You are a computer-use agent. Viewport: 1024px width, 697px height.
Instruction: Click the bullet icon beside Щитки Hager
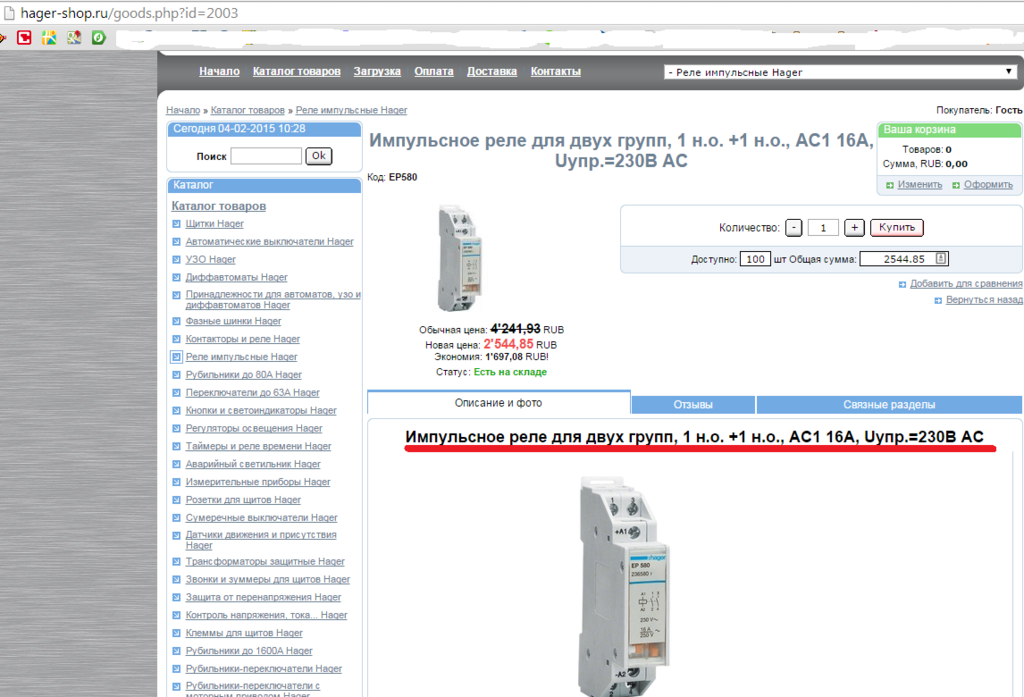[x=176, y=224]
